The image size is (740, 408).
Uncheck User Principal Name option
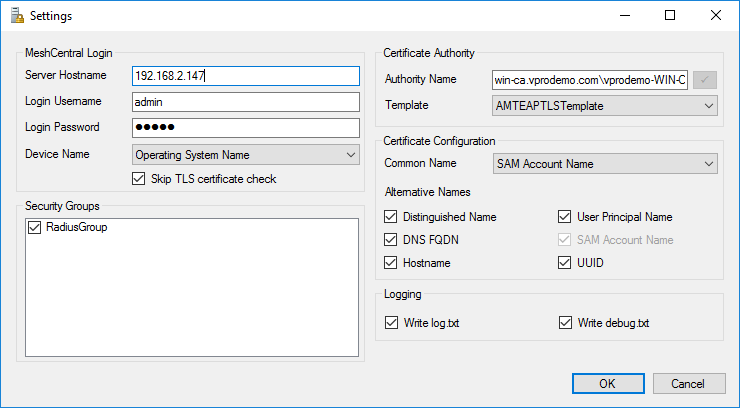click(x=565, y=217)
